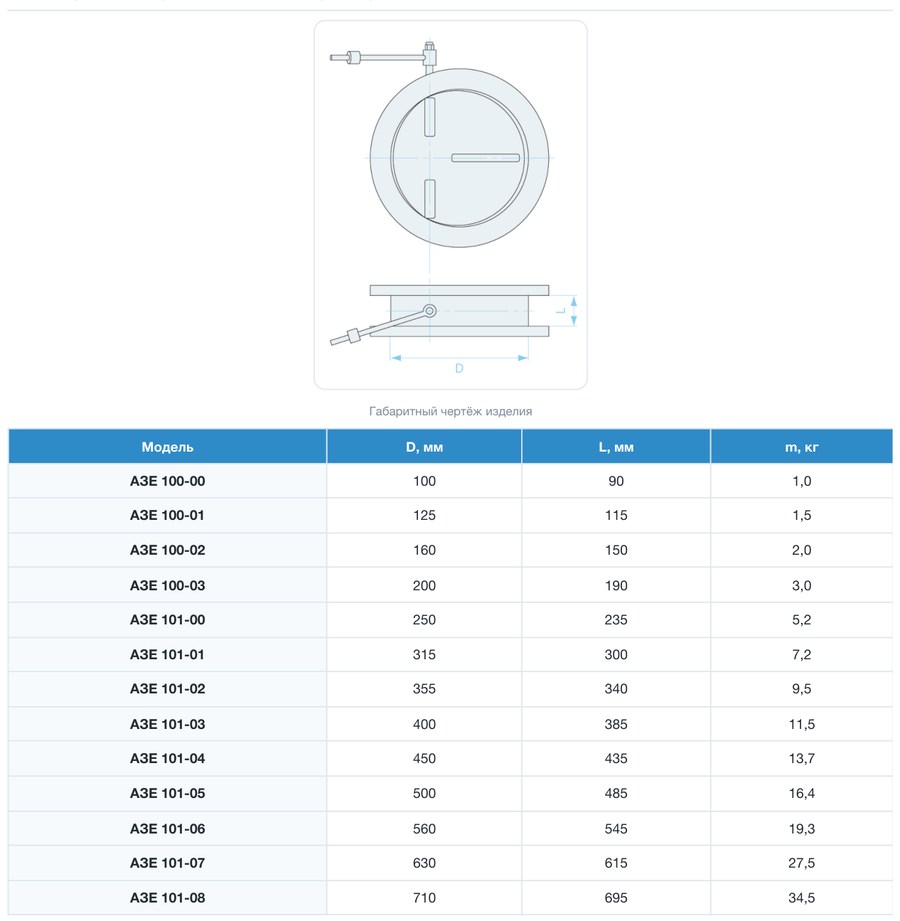900x921 pixels.
Task: Select model cell 'АЗЕ 101-06'
Action: click(167, 828)
